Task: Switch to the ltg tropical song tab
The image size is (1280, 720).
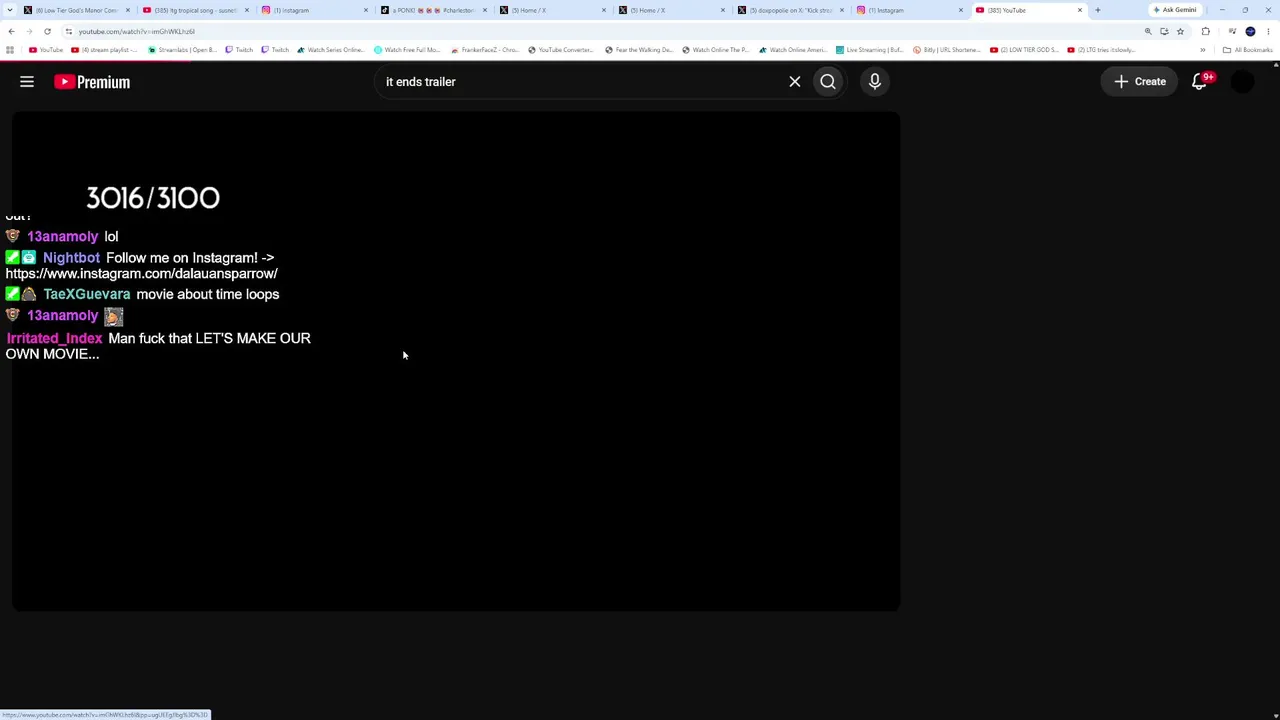Action: point(195,10)
